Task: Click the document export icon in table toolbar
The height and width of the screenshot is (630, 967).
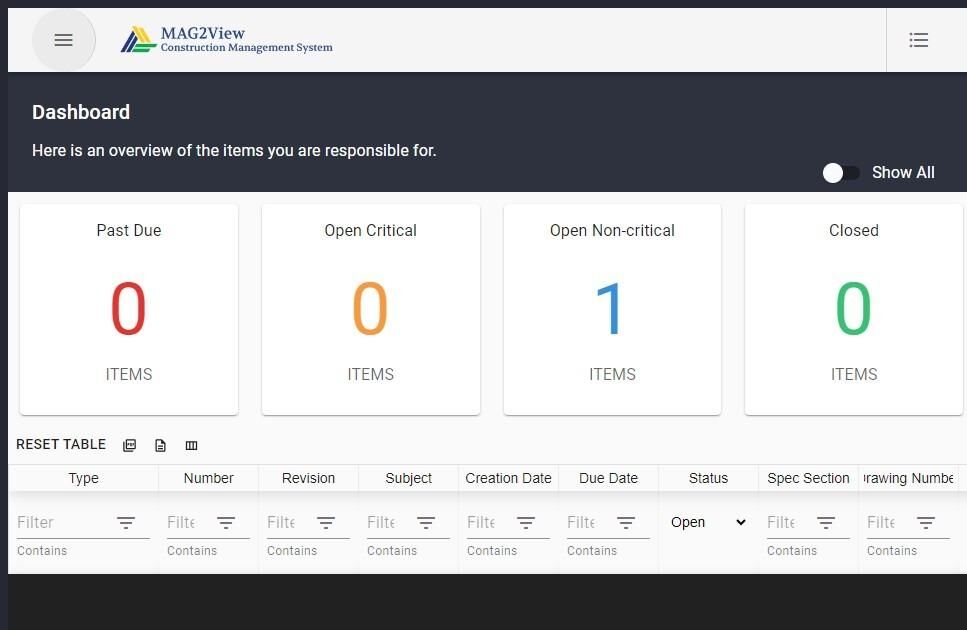Action: click(x=160, y=445)
